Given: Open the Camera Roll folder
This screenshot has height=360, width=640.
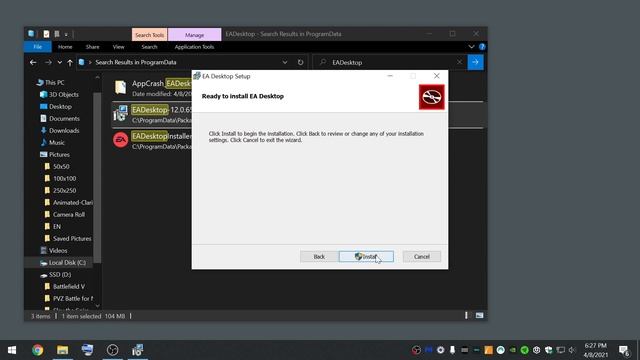Looking at the screenshot, I should point(64,214).
